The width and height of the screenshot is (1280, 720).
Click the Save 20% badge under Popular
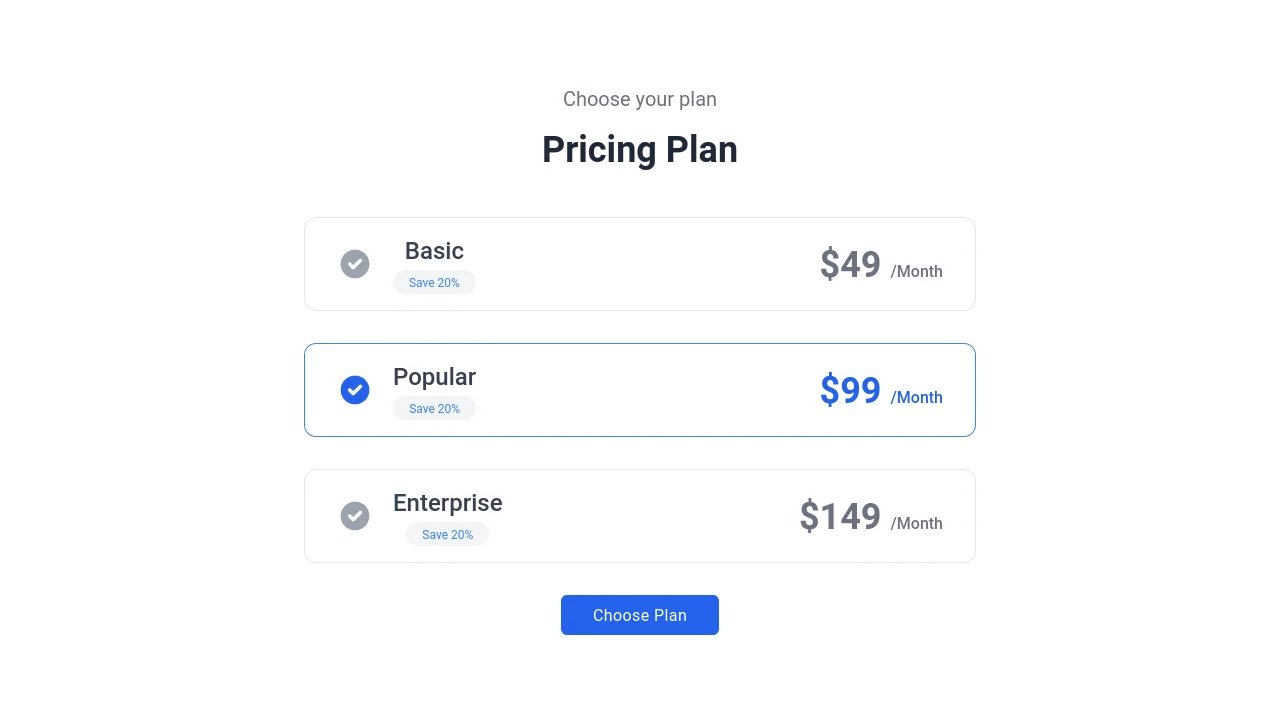click(434, 408)
